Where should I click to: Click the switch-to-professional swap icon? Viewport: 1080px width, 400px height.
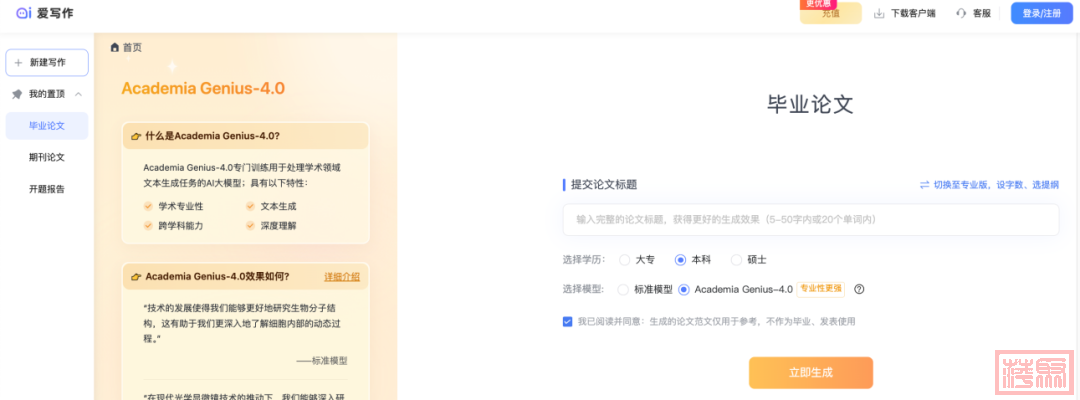point(924,185)
